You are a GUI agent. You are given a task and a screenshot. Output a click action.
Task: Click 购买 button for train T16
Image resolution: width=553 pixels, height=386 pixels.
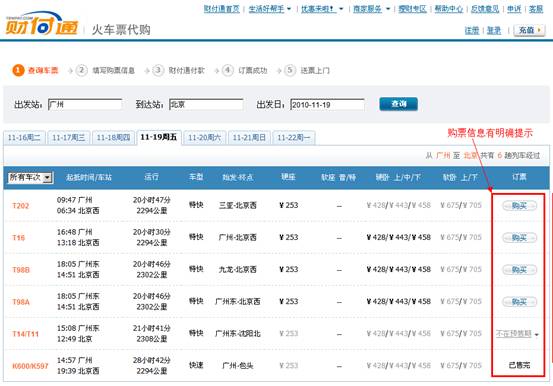(x=519, y=238)
